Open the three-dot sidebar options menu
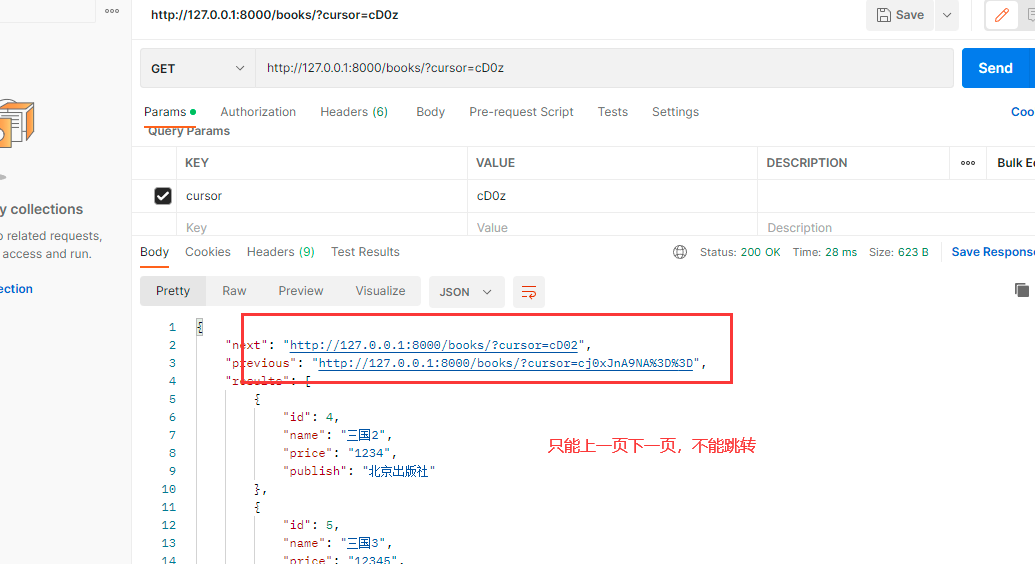This screenshot has width=1035, height=564. [112, 11]
